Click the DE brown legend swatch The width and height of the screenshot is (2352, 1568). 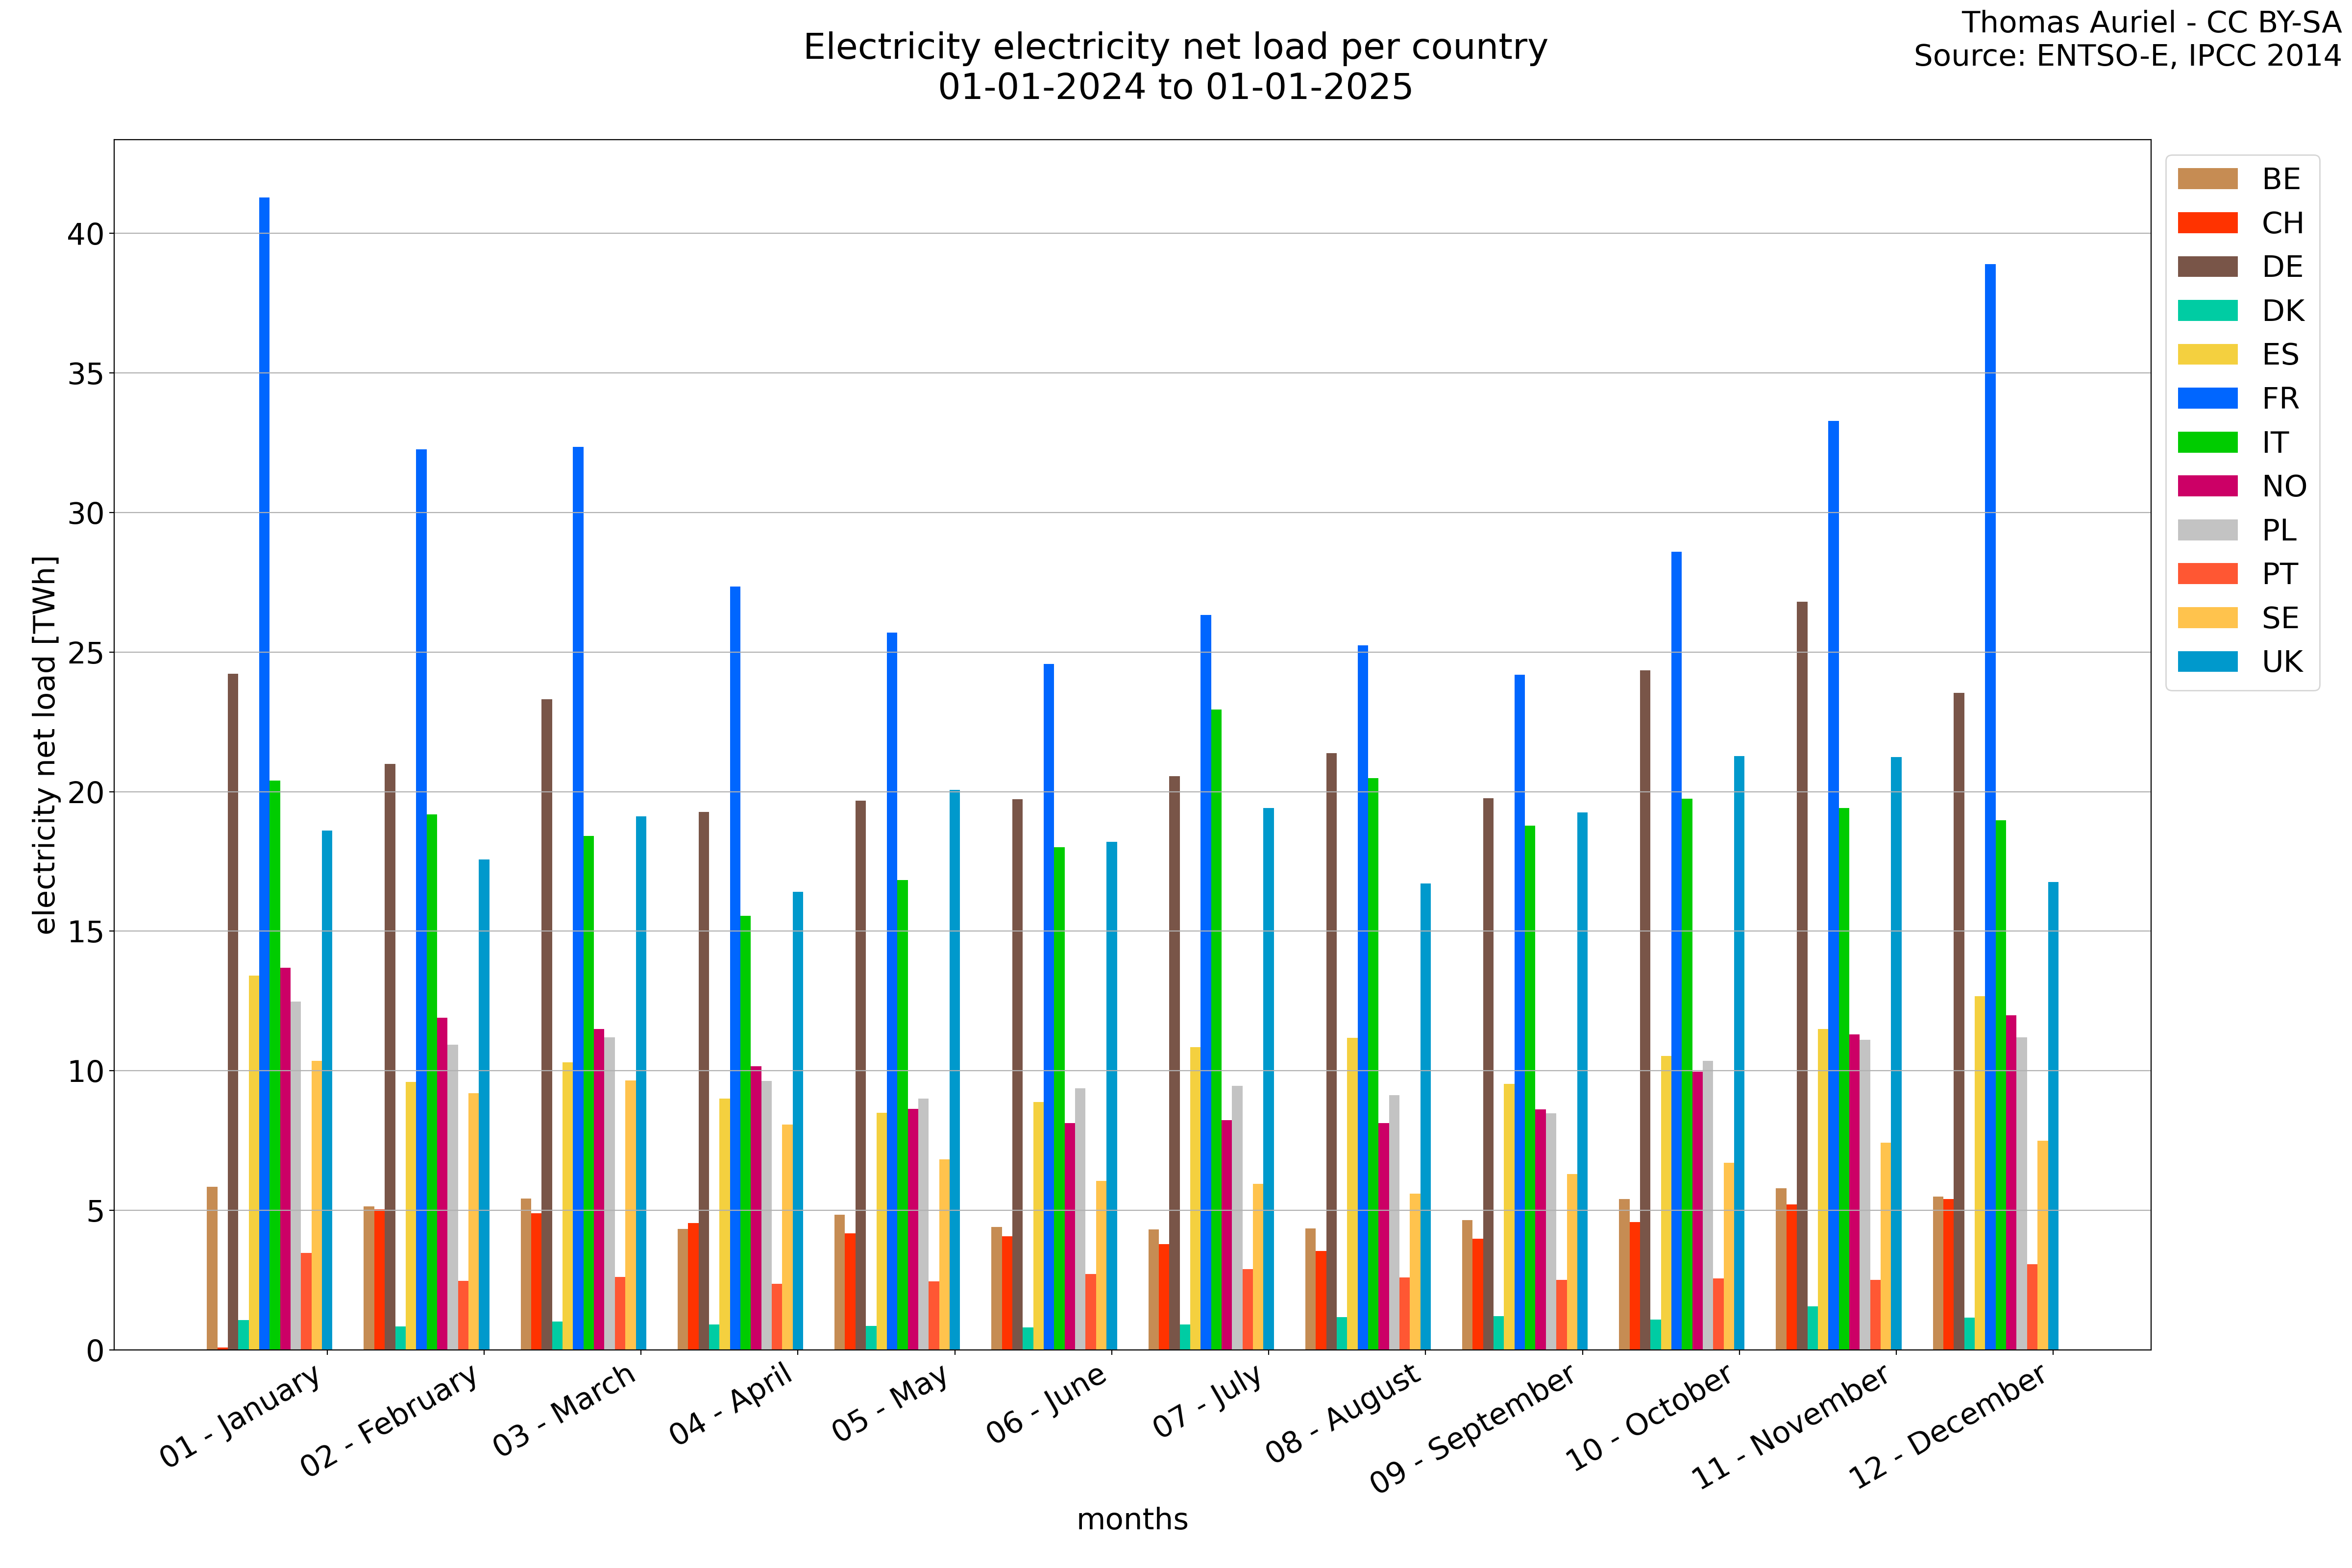[2207, 267]
